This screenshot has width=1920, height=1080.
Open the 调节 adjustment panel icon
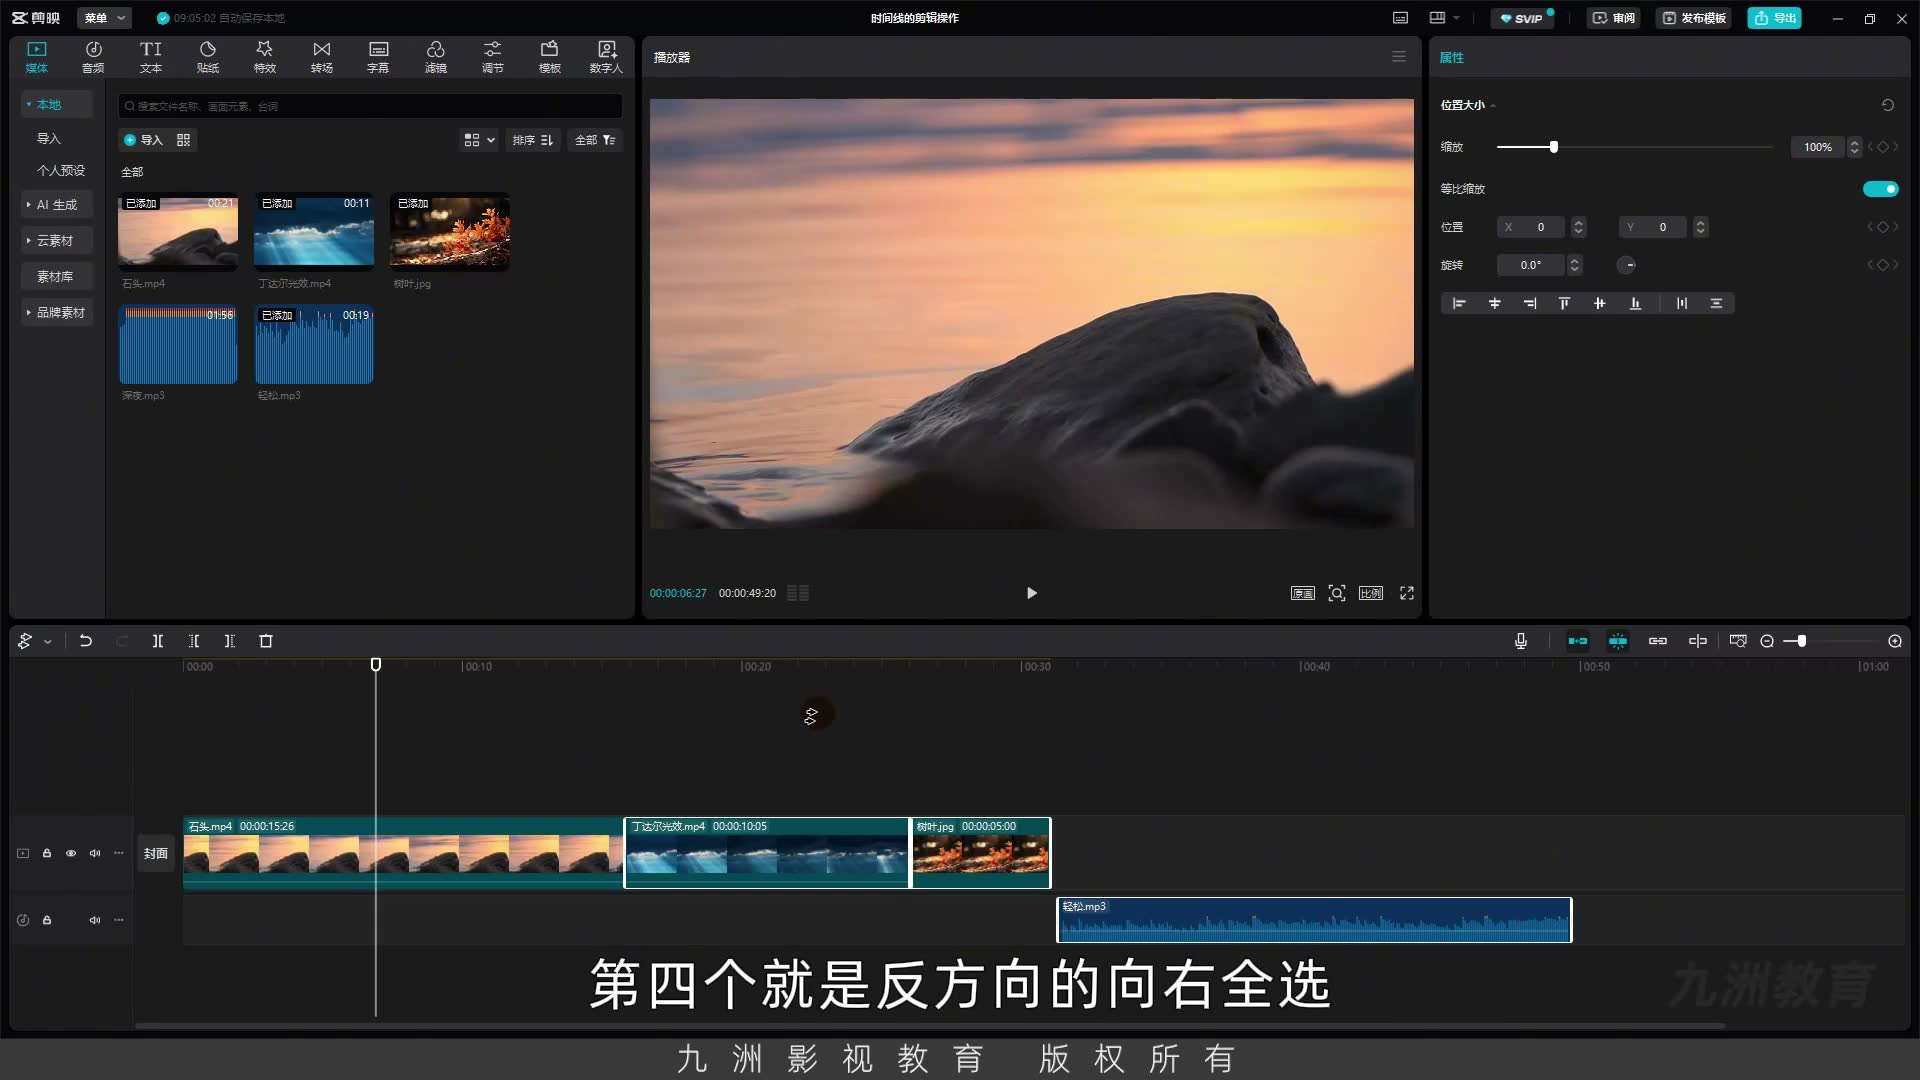[x=492, y=57]
